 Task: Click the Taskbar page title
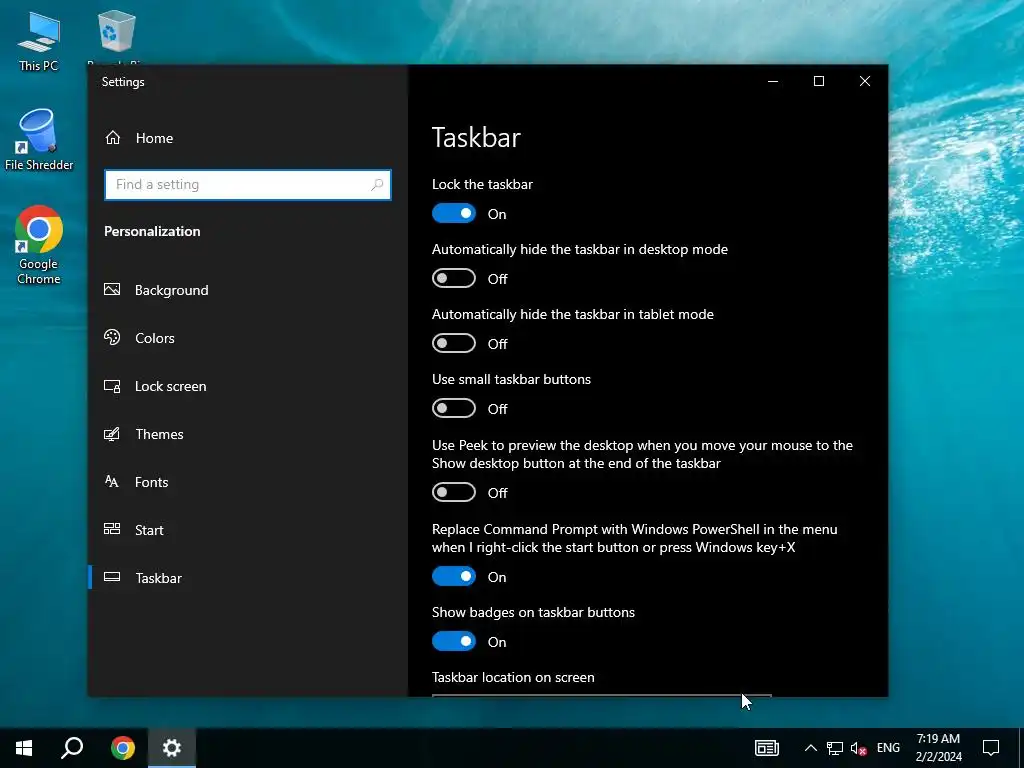point(476,138)
